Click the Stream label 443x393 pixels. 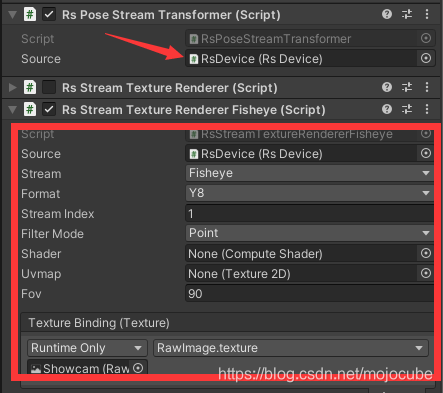[41, 174]
